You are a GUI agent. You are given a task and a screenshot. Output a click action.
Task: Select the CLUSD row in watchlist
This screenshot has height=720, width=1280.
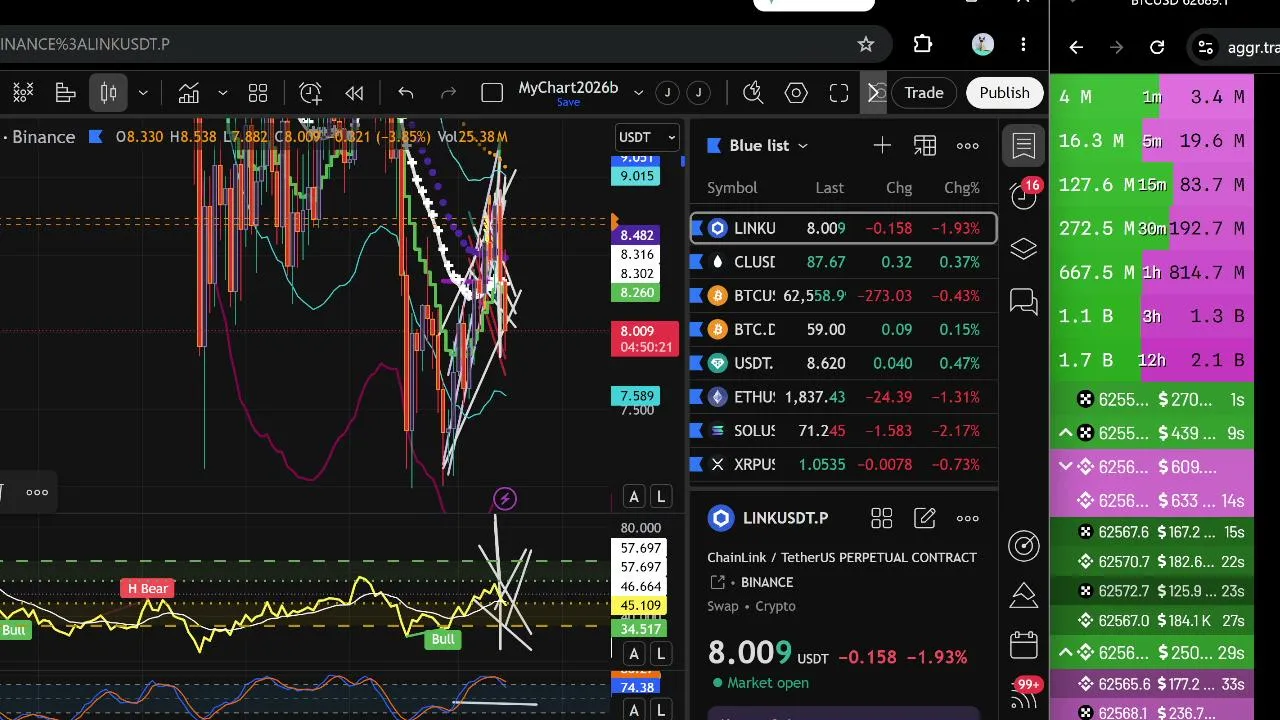point(844,262)
